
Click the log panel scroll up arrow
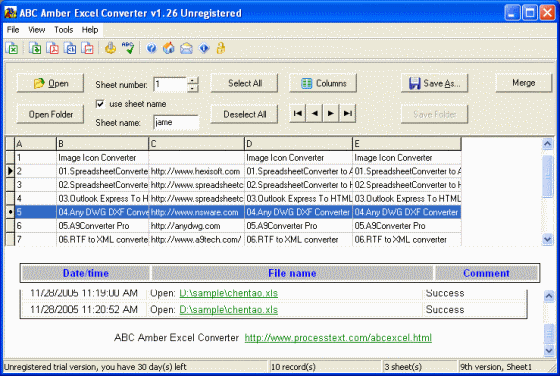tap(549, 296)
